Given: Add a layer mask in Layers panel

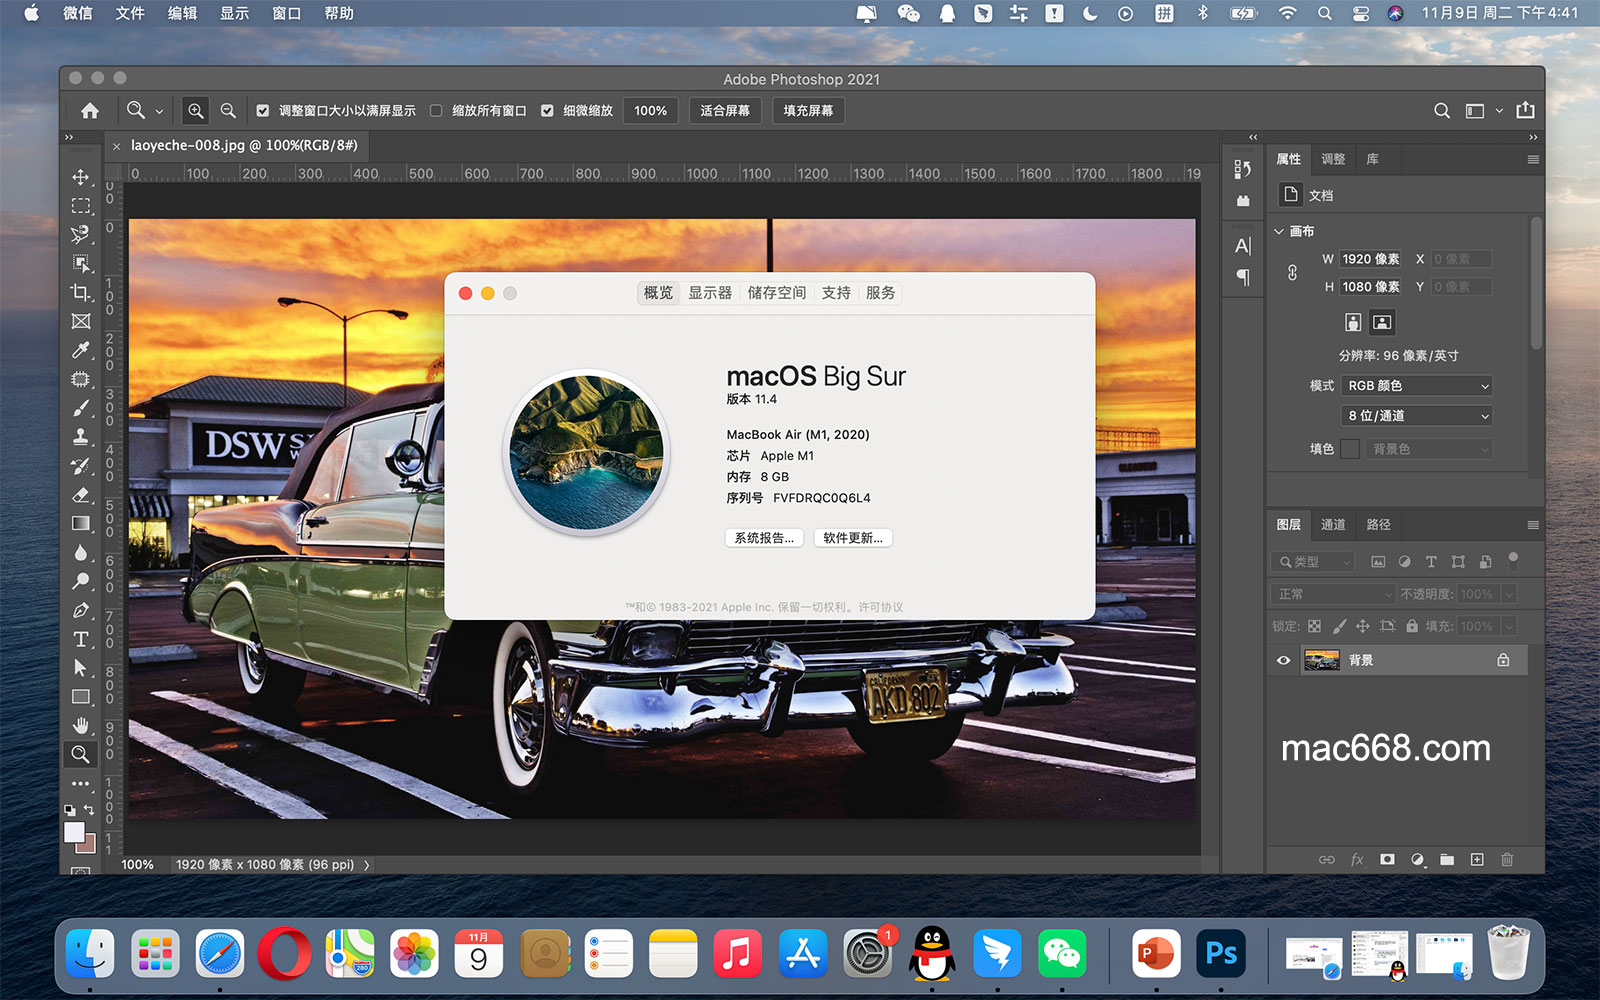Looking at the screenshot, I should click(1387, 859).
